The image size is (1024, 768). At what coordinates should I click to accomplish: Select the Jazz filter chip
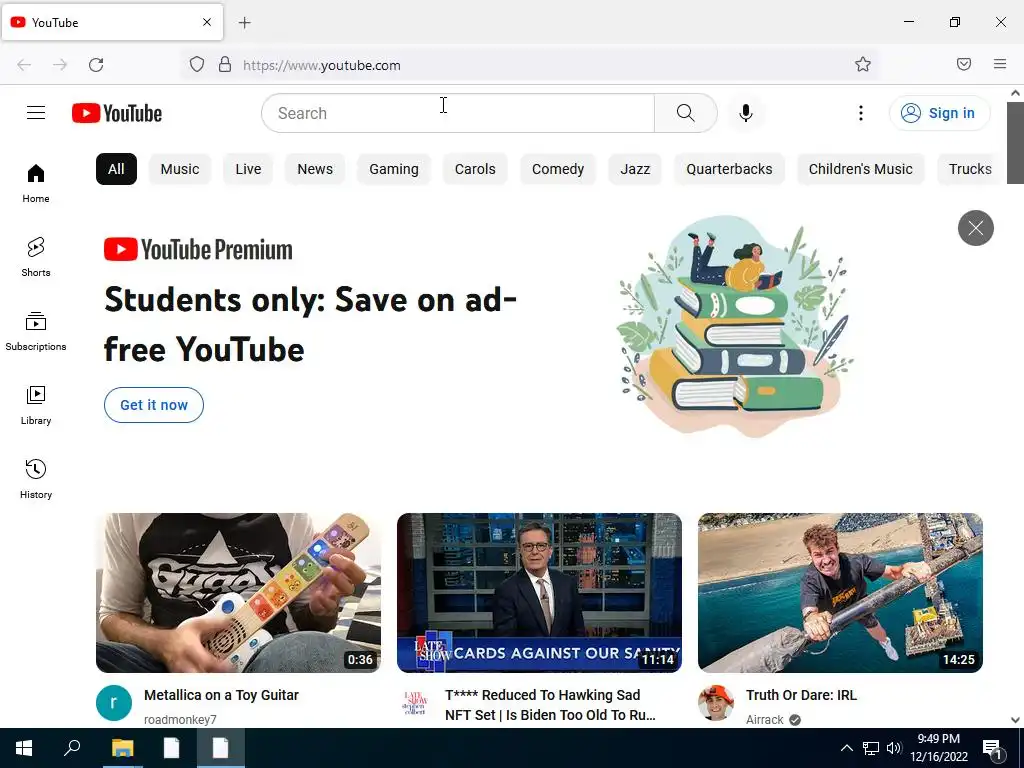(635, 169)
